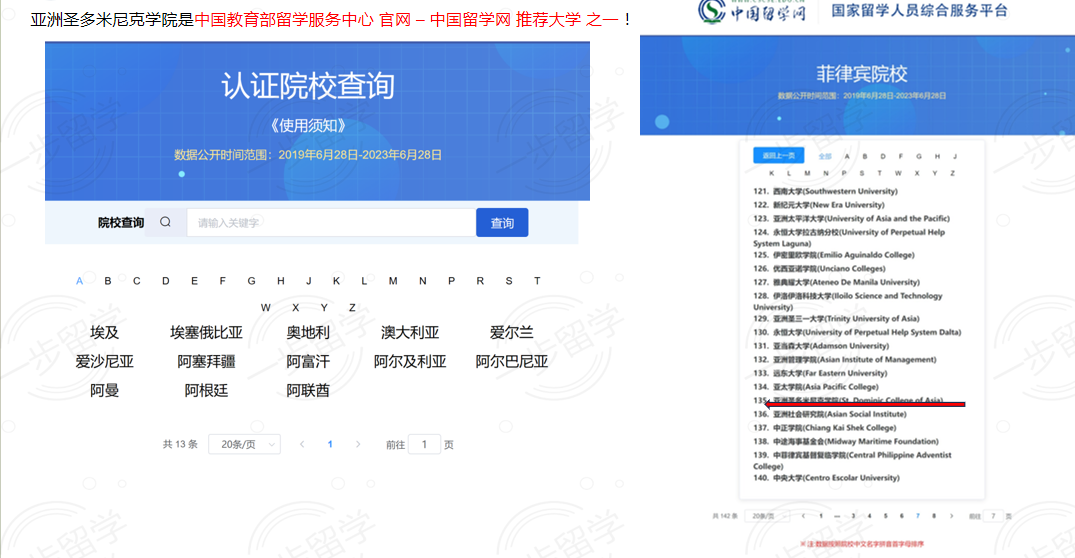This screenshot has width=1075, height=558.
Task: Click page 3 in 菲律宾院校 pagination
Action: 854,516
